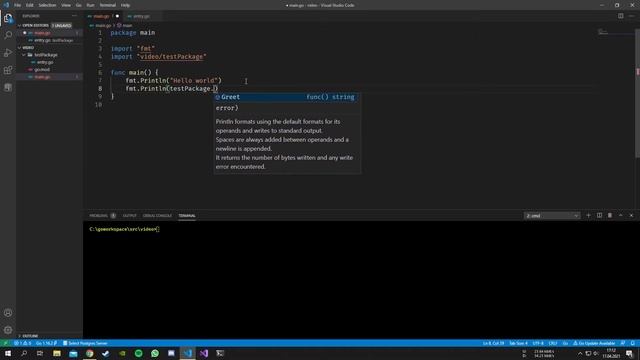This screenshot has width=640, height=360.
Task: Click UTF-8 encoding in status bar
Action: 538,343
